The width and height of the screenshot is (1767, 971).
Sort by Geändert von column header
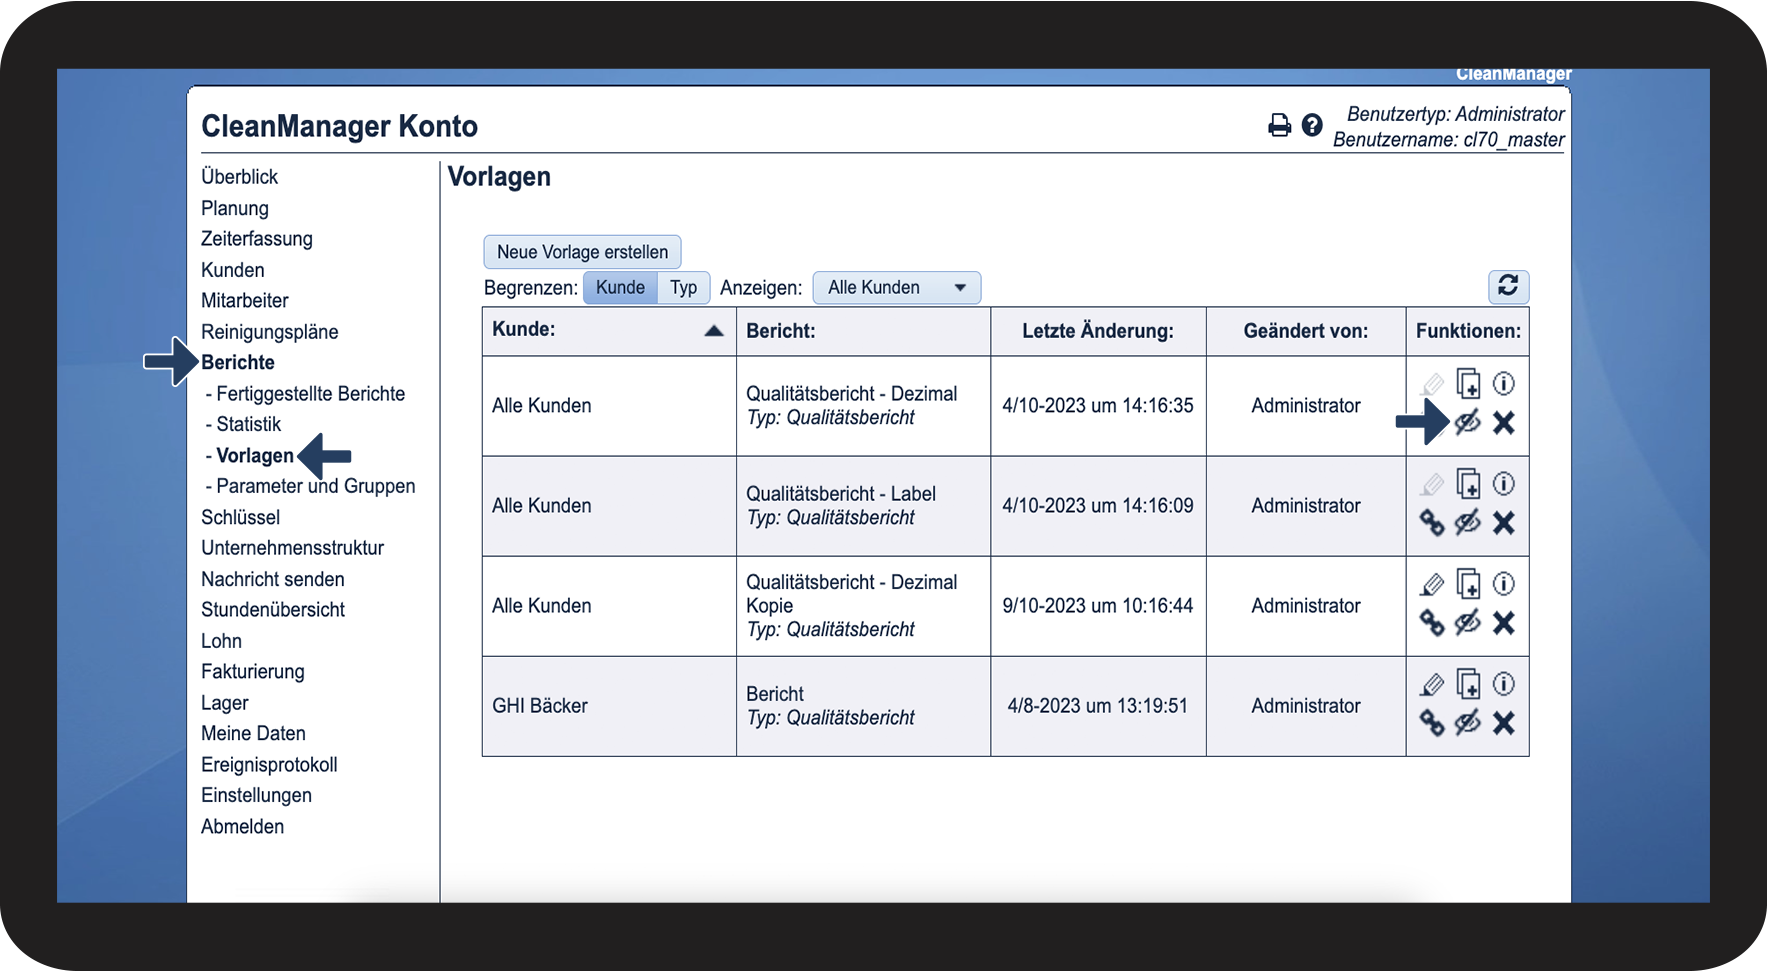[1306, 331]
